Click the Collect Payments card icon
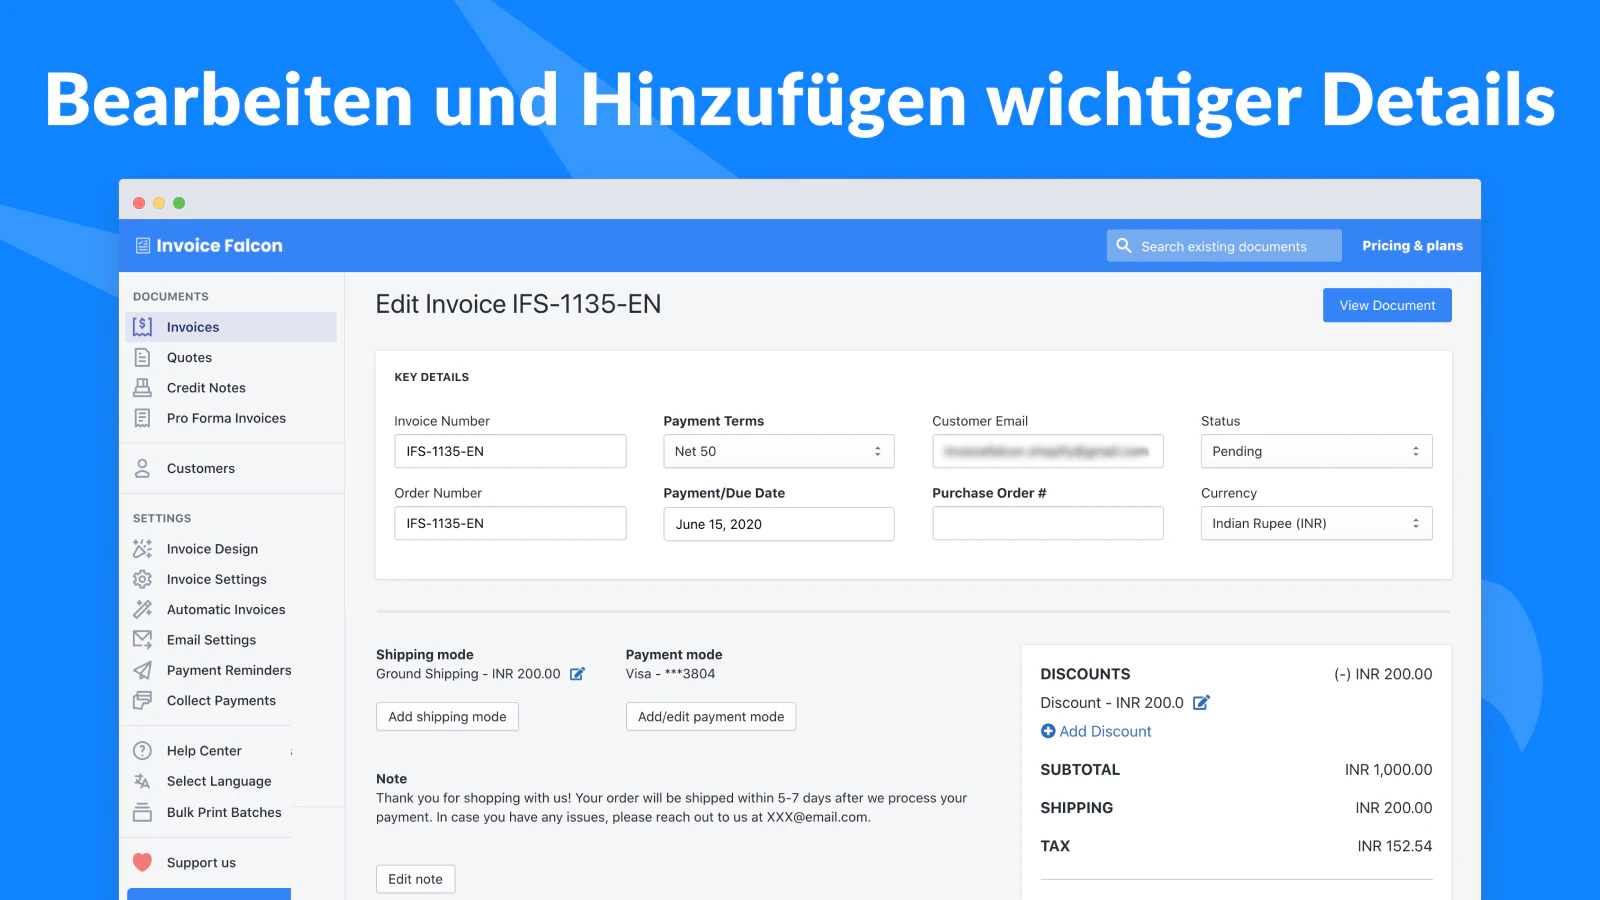The width and height of the screenshot is (1600, 900). [142, 700]
